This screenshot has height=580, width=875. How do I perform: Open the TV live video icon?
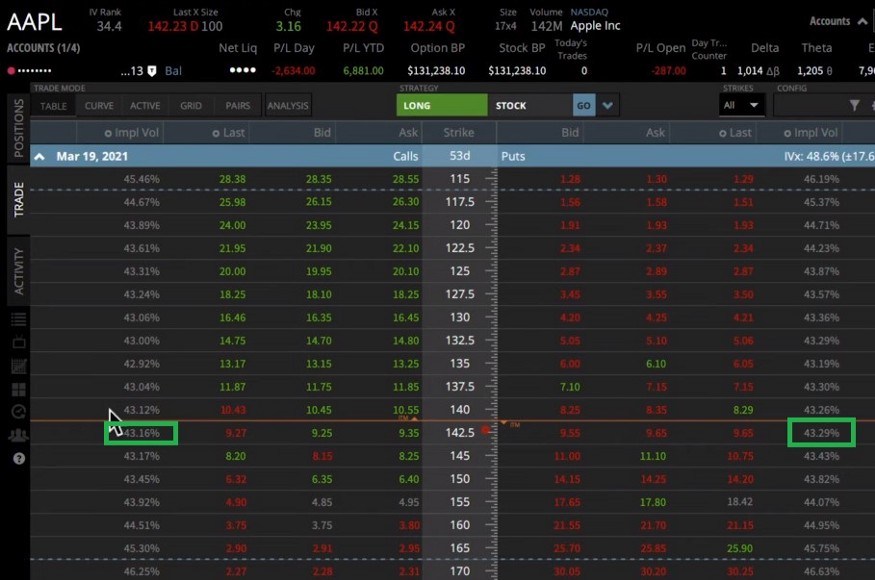pyautogui.click(x=18, y=342)
